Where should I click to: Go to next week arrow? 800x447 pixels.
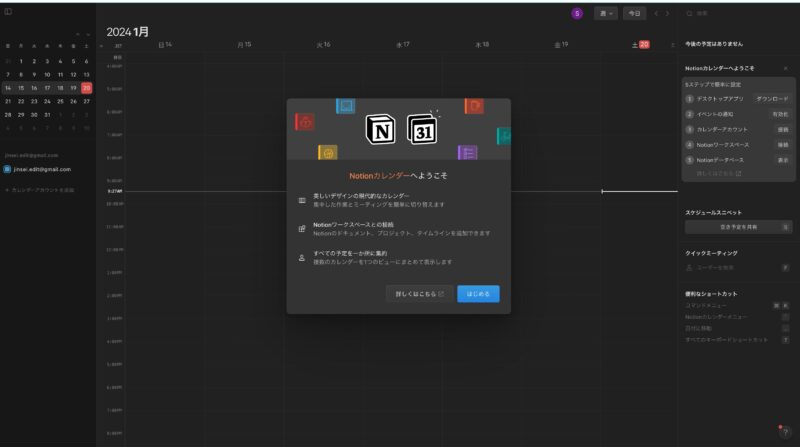(667, 13)
